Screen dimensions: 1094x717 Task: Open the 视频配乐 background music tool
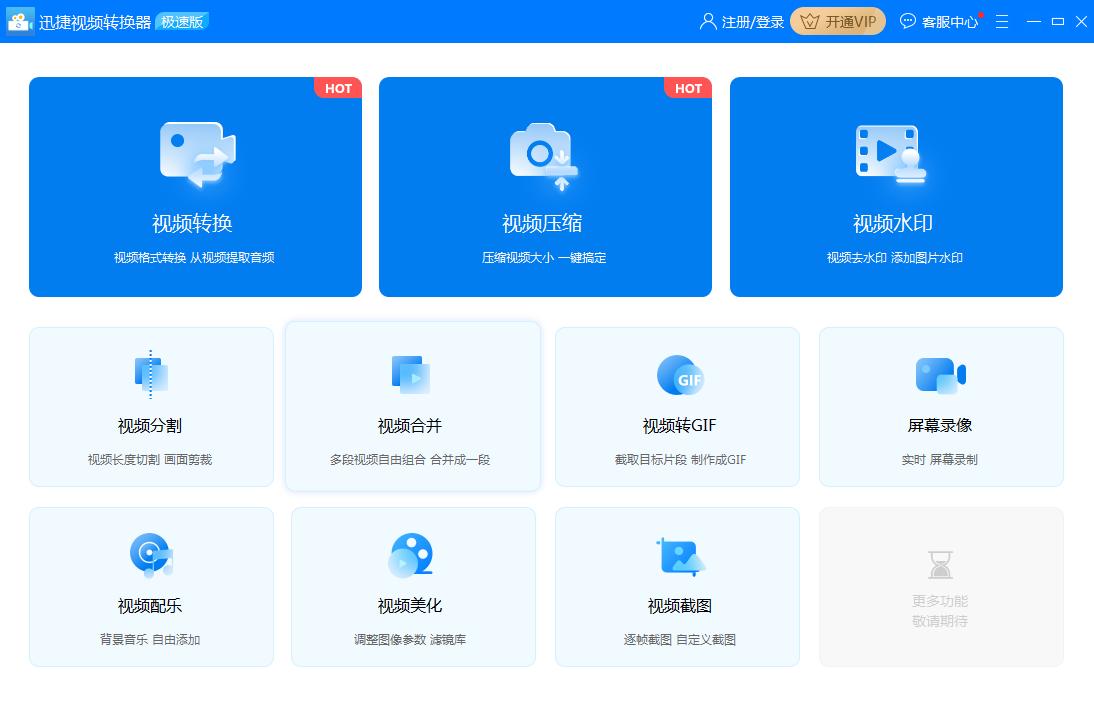tap(151, 586)
